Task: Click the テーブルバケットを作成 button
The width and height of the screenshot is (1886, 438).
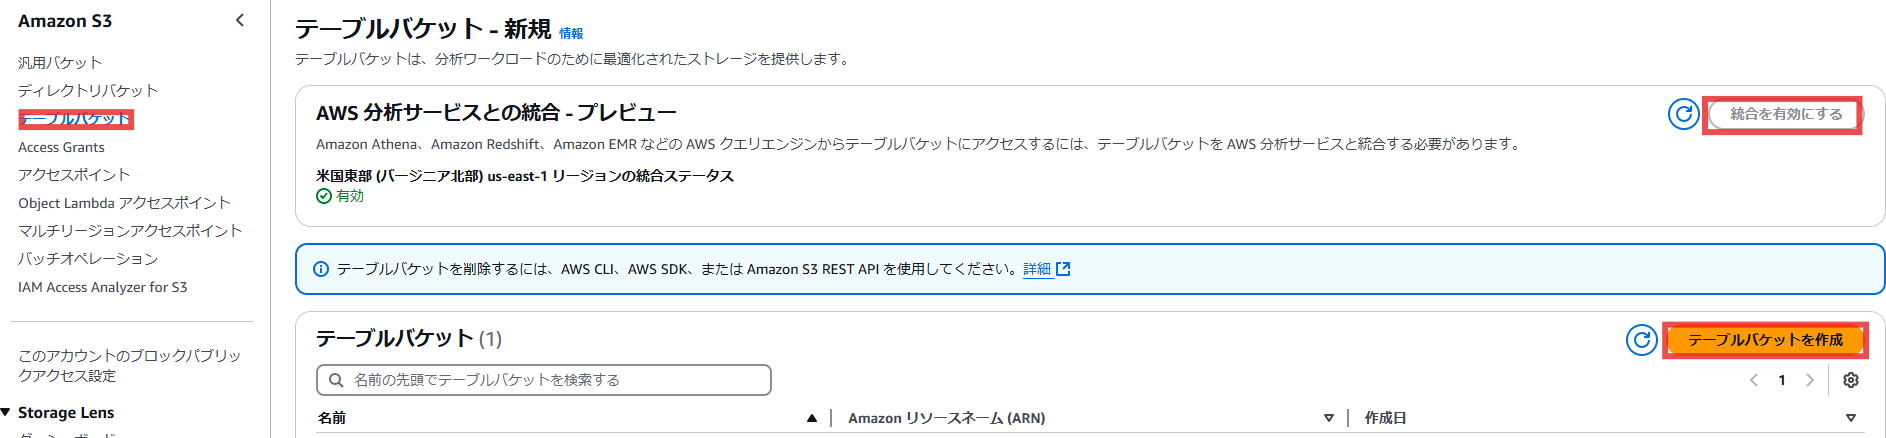Action: [1765, 340]
